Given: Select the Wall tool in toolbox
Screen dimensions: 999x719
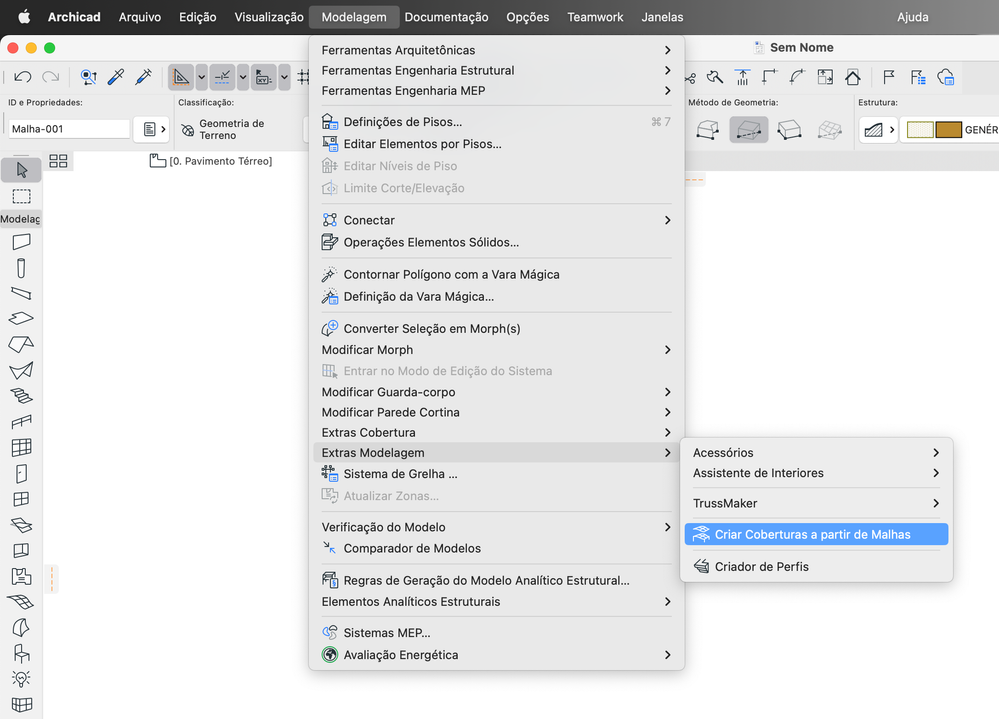Looking at the screenshot, I should pos(21,242).
